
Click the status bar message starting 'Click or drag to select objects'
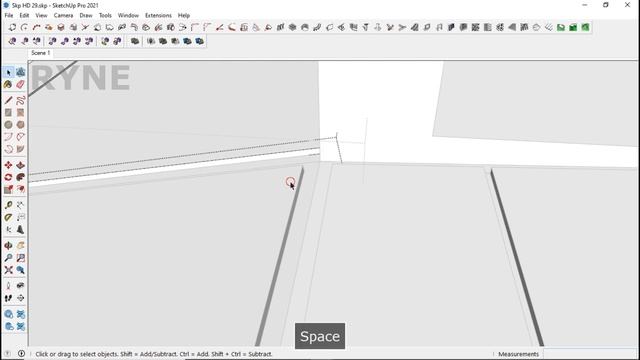pos(154,354)
